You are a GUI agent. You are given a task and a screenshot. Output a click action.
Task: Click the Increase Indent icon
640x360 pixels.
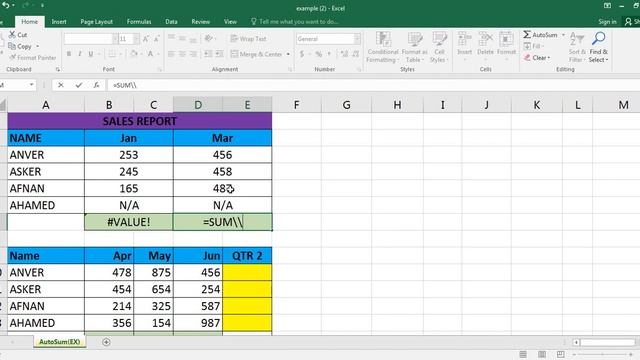click(x=220, y=54)
